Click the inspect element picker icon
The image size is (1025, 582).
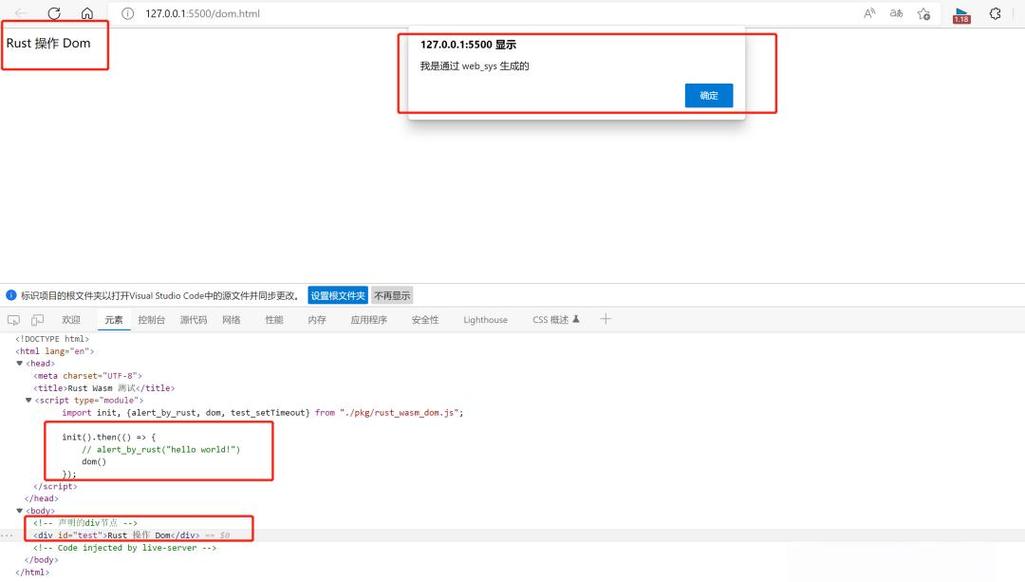click(x=14, y=320)
